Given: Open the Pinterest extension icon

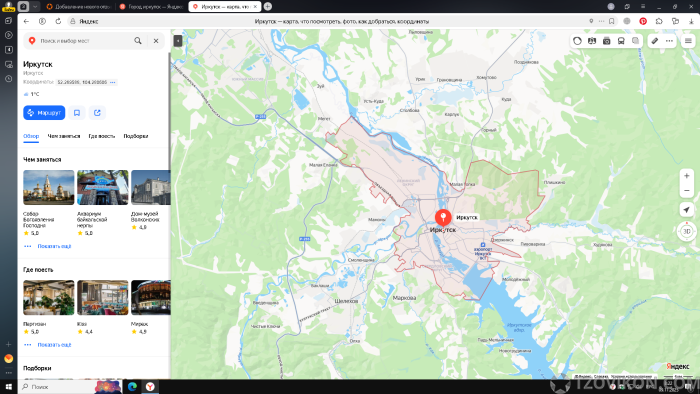Looking at the screenshot, I should (x=643, y=21).
